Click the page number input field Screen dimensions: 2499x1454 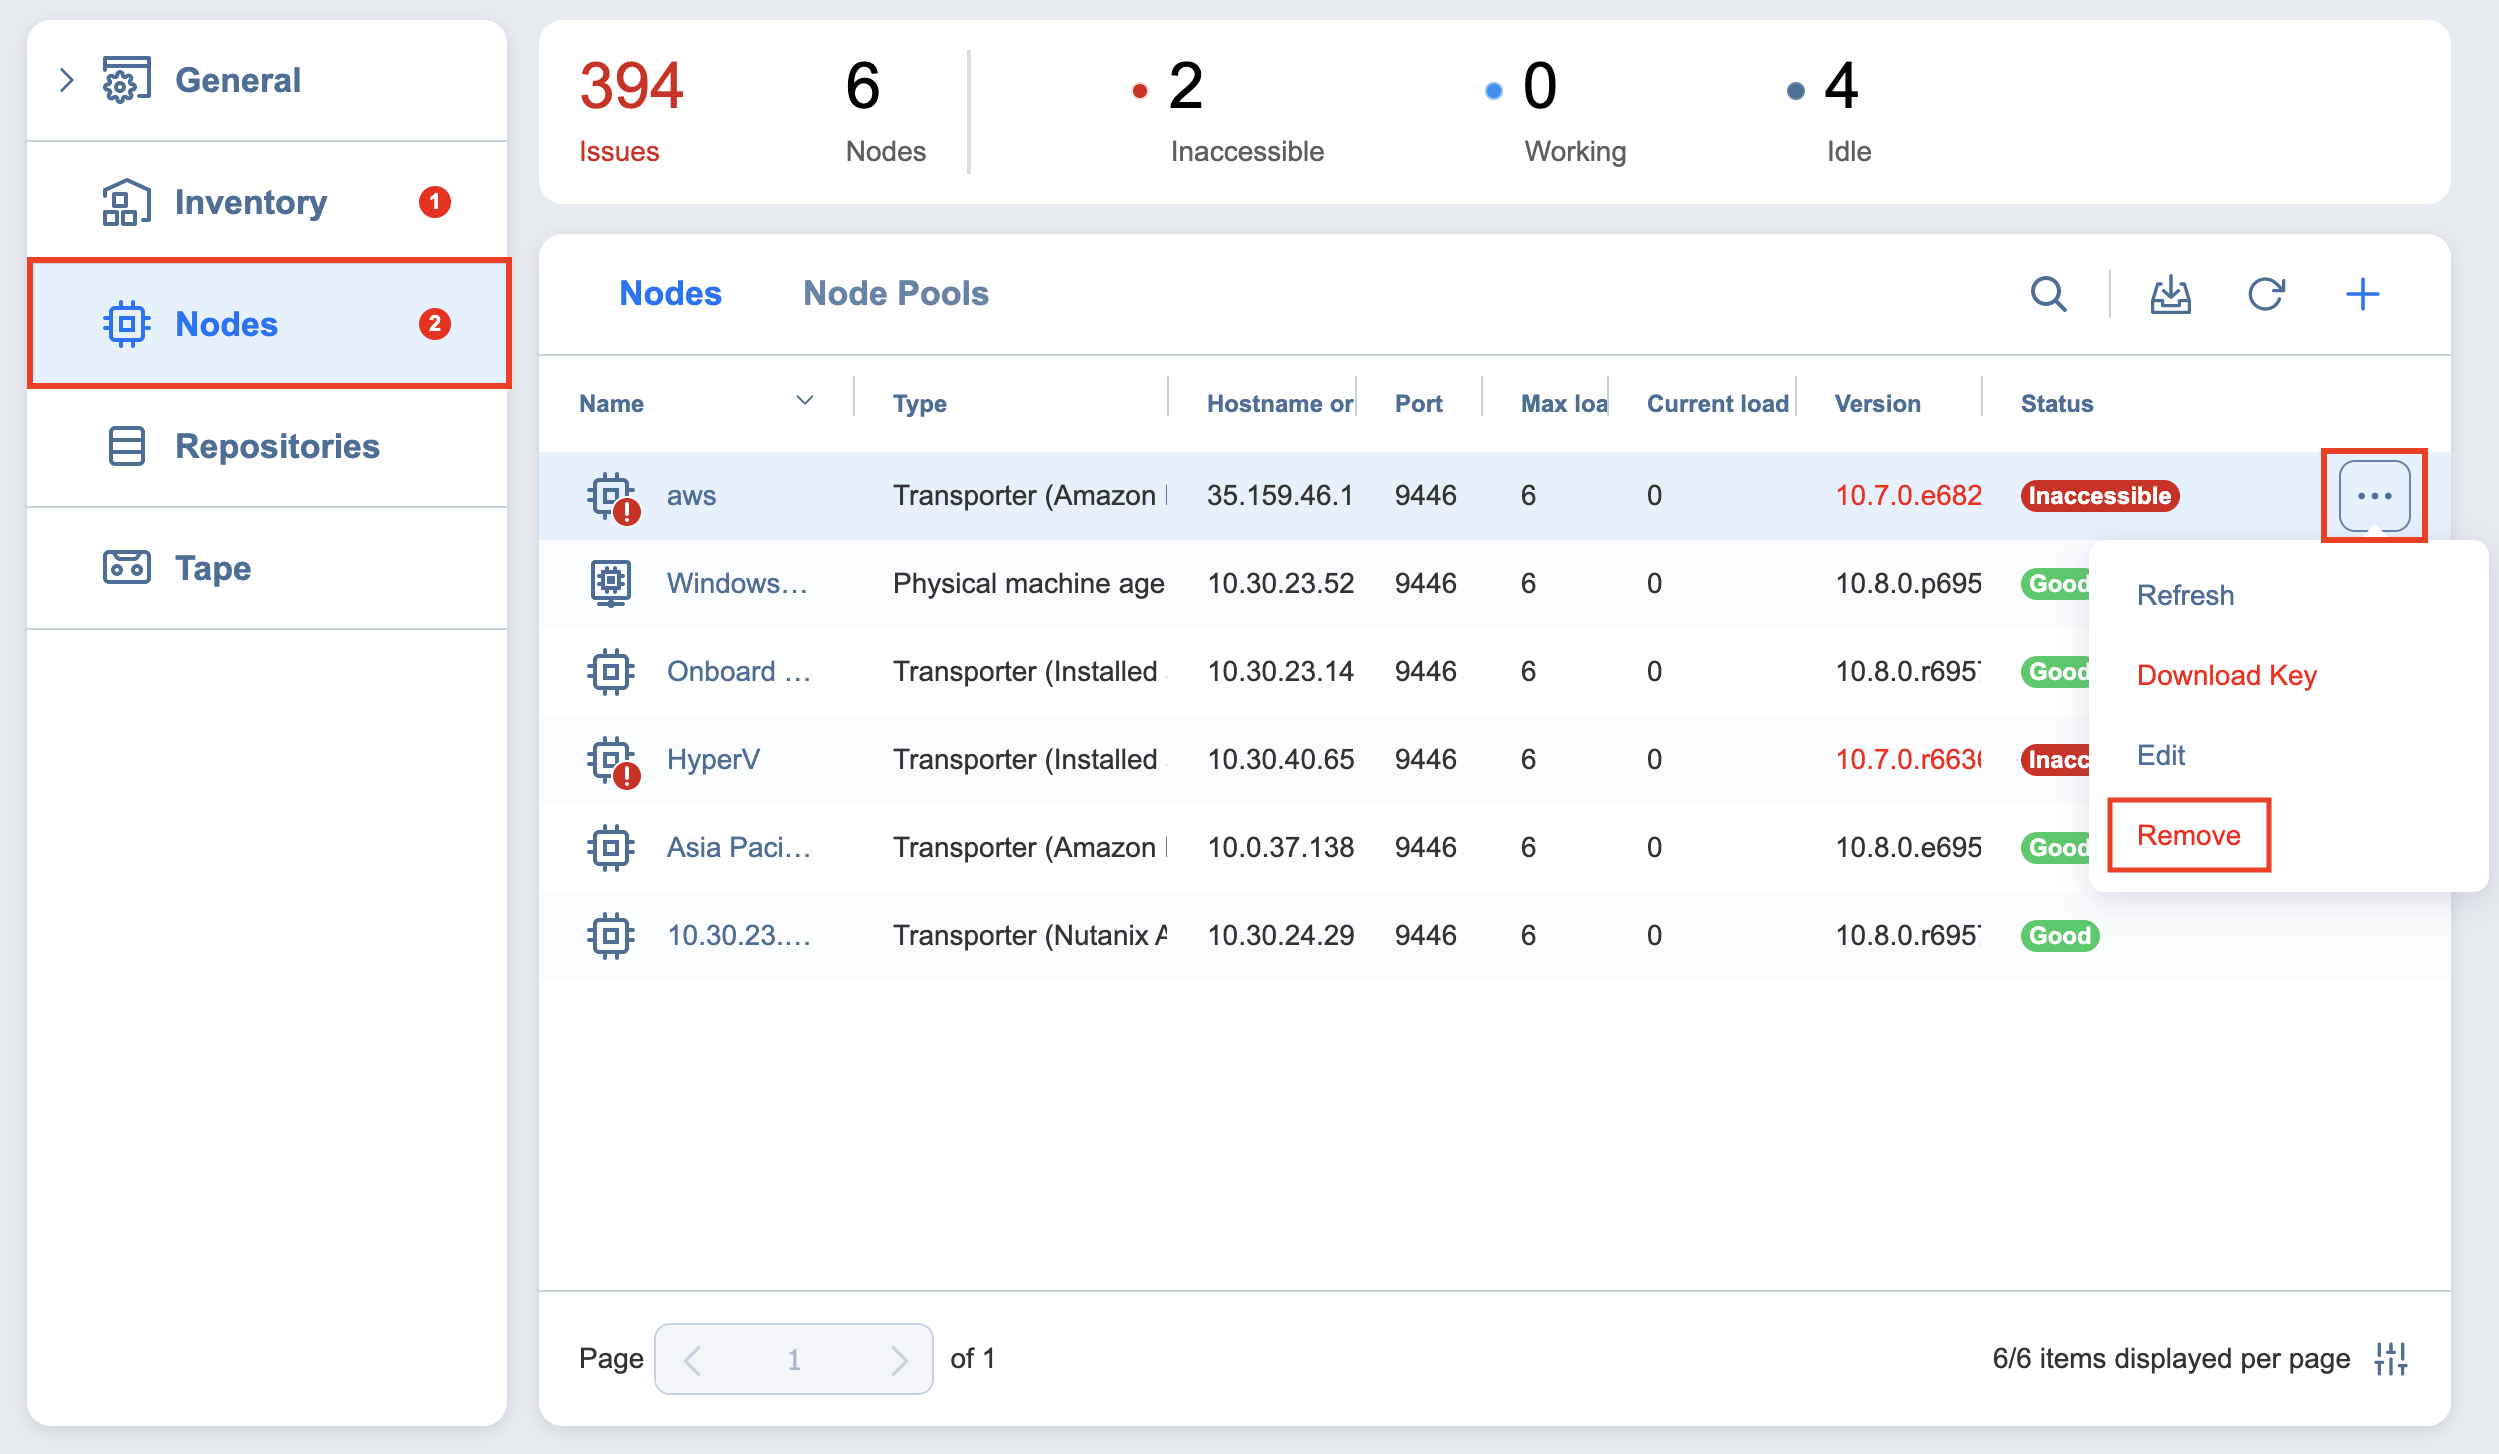793,1359
